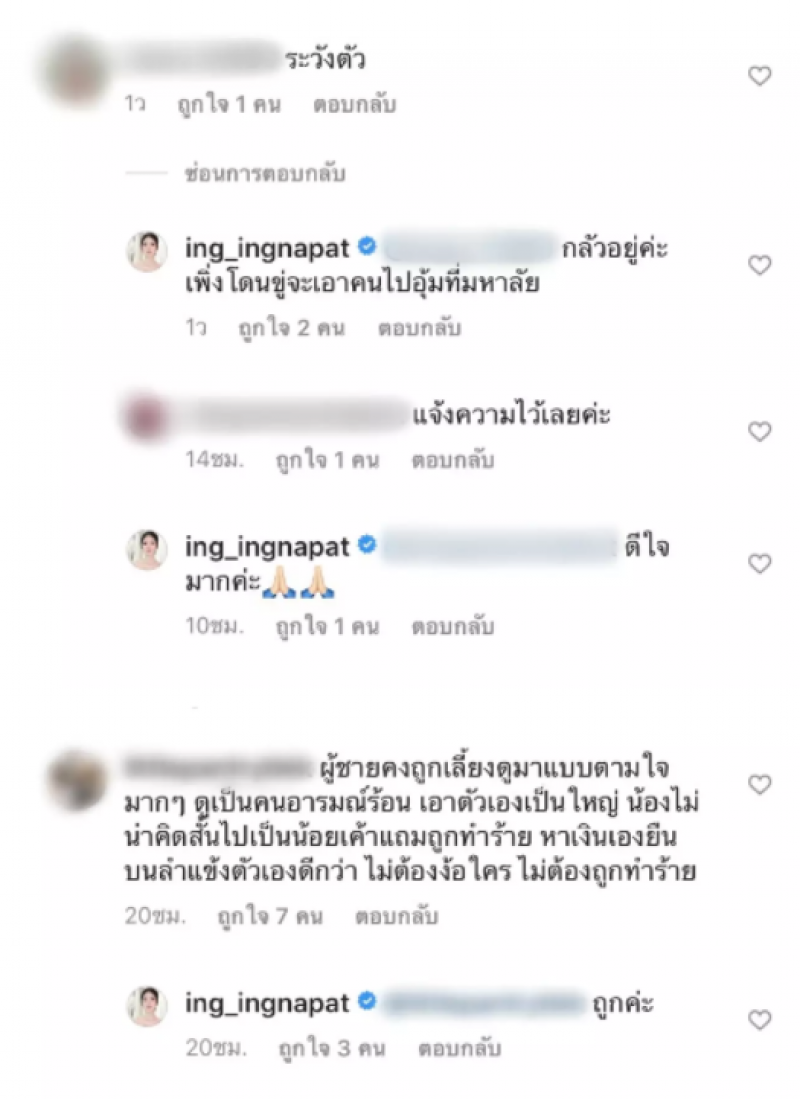Like the 'แจ้งความไว้เลยค่ะ' comment

(x=759, y=431)
